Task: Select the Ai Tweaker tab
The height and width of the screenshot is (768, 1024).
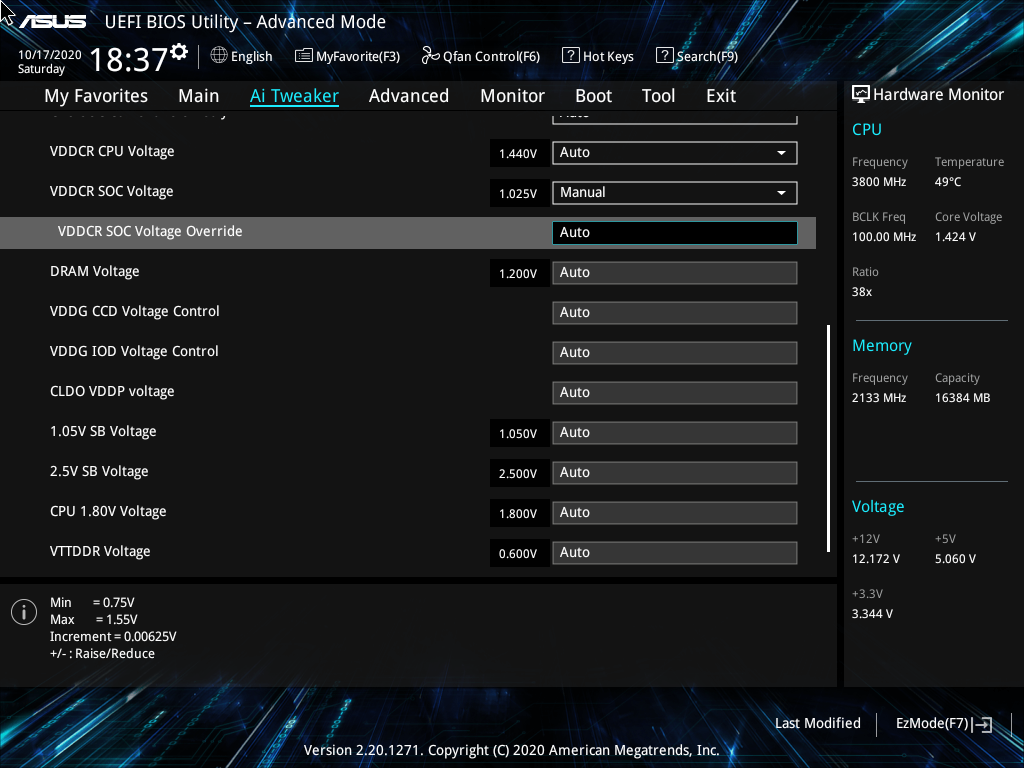Action: coord(294,96)
